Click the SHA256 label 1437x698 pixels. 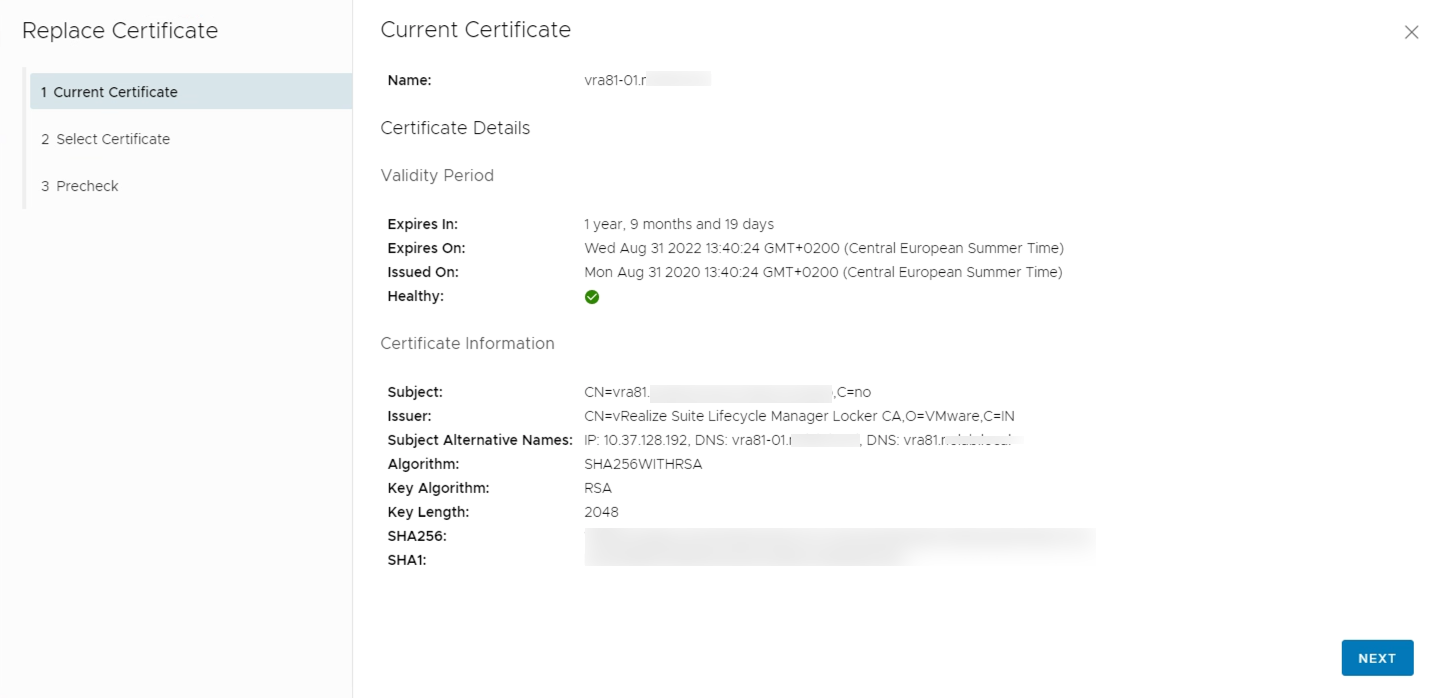pos(417,536)
